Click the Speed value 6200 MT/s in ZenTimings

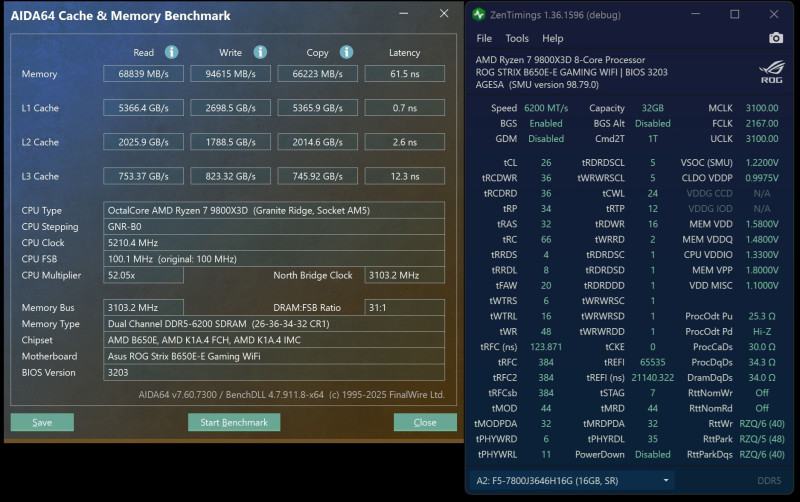coord(546,108)
